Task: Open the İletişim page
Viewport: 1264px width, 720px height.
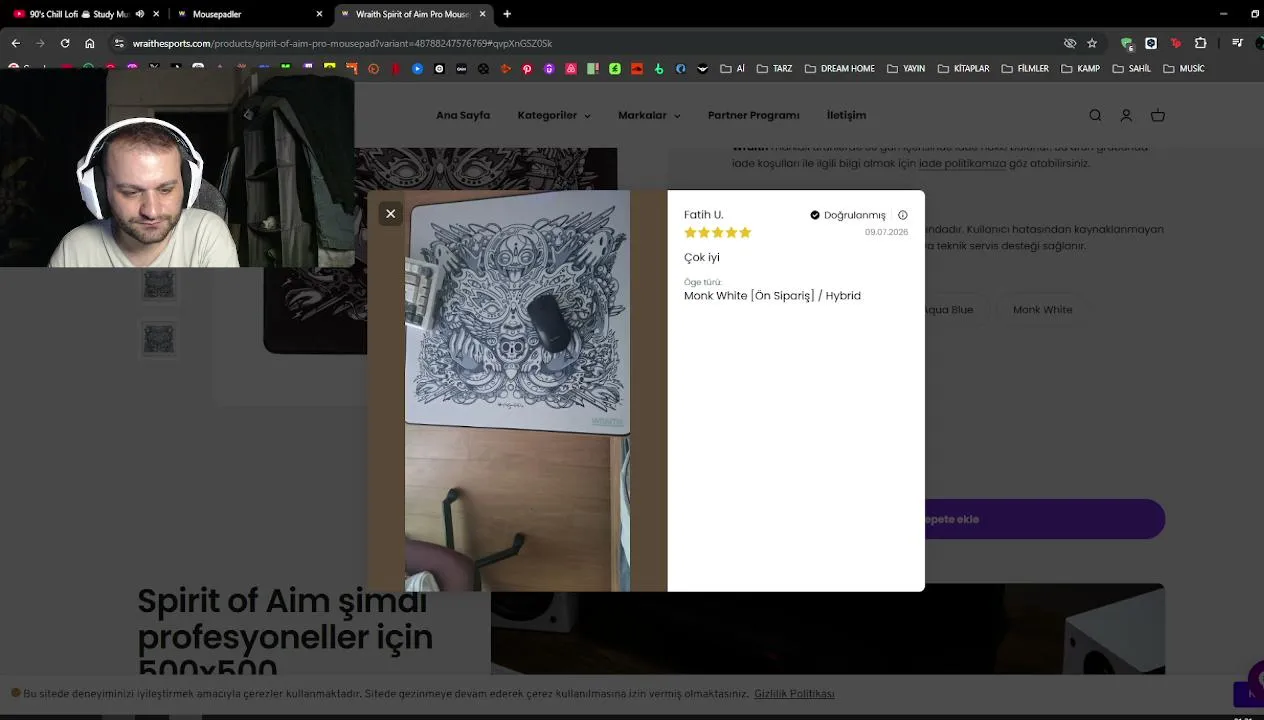Action: (846, 115)
